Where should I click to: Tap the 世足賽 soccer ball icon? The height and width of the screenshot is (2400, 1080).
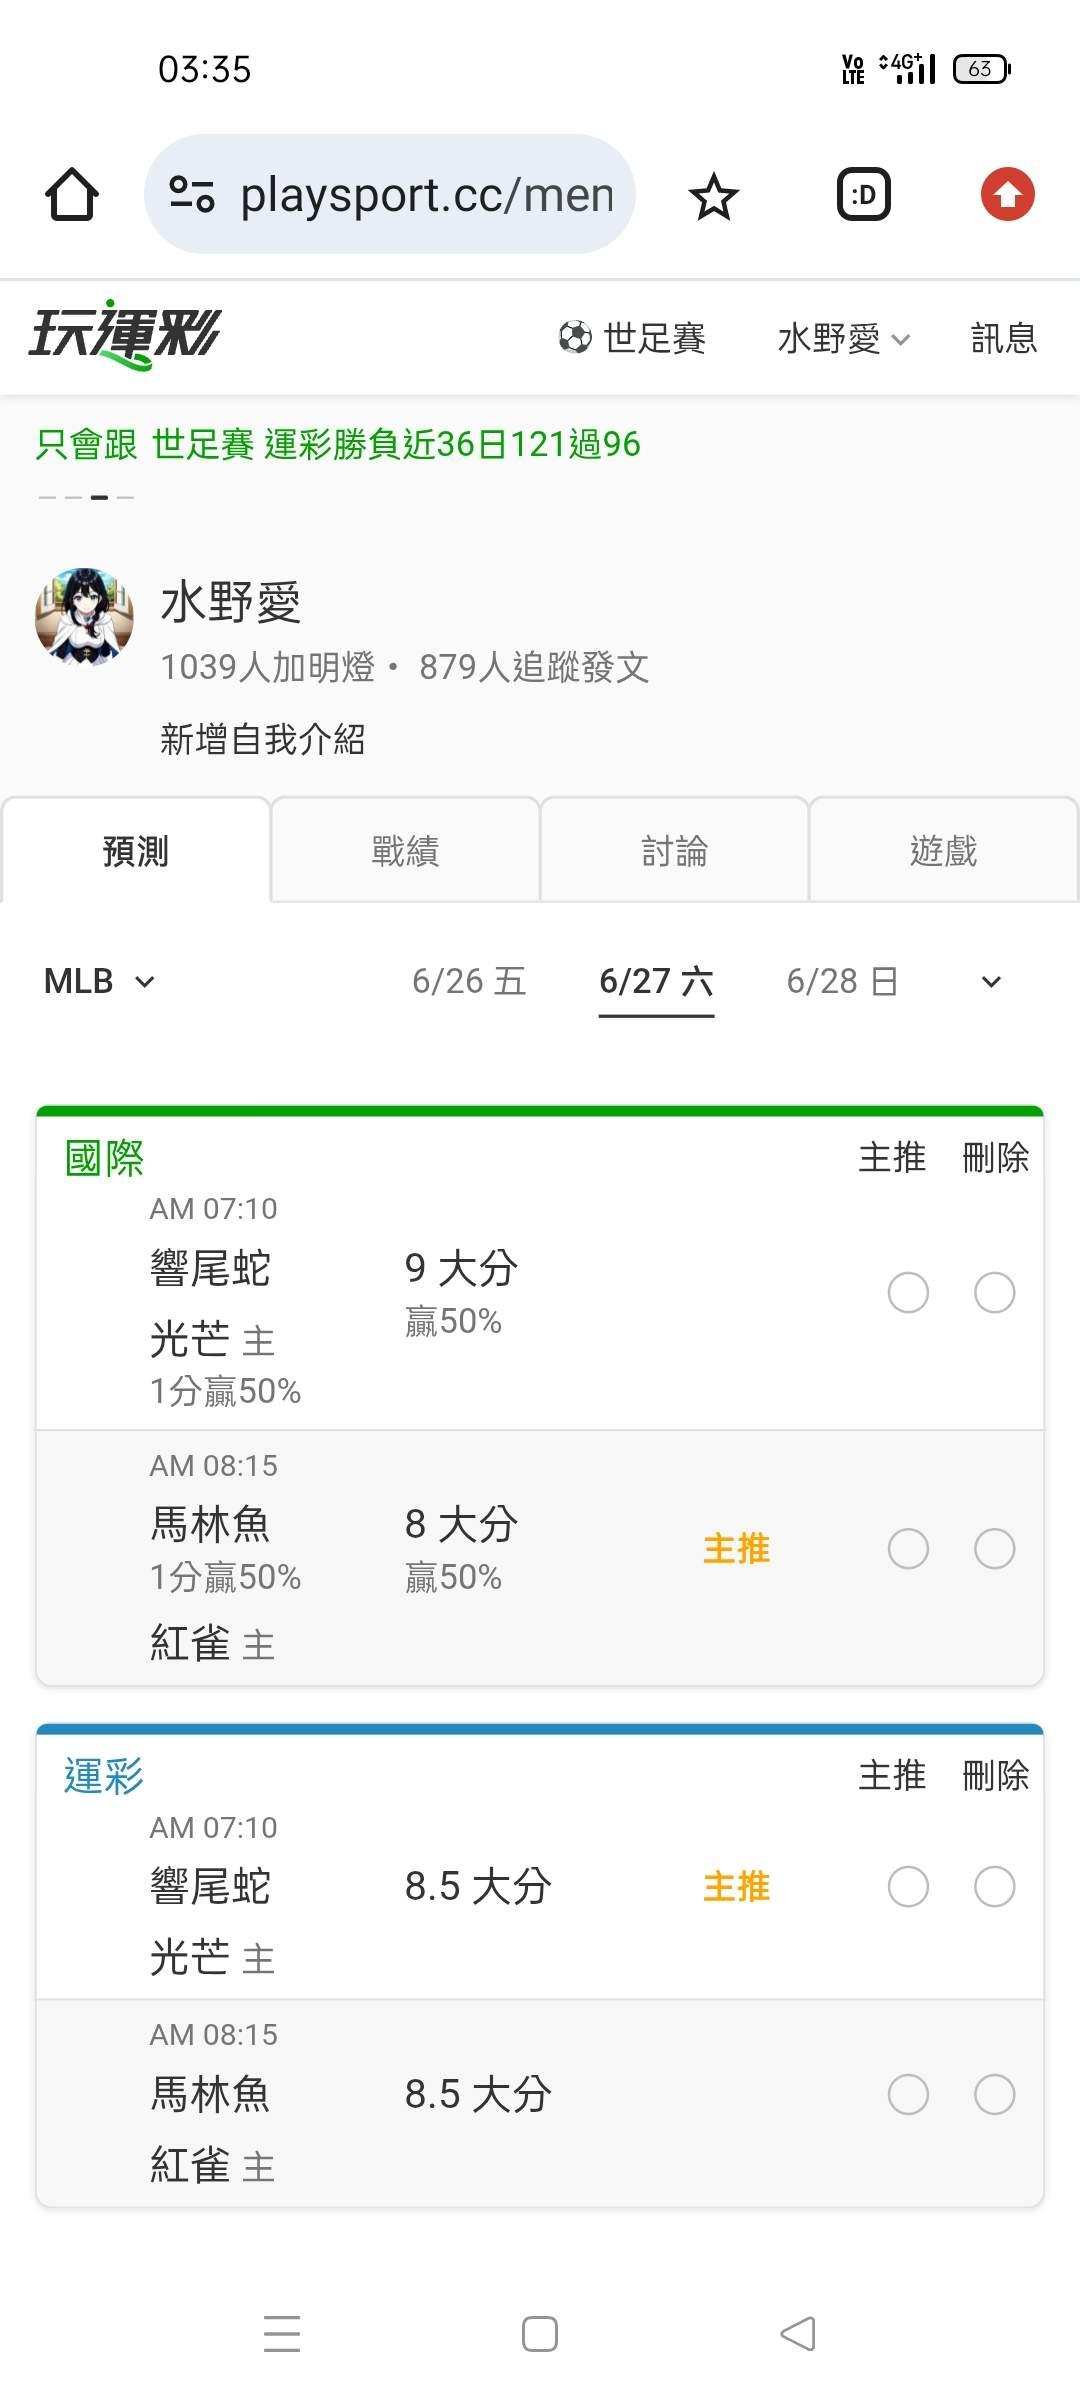575,338
